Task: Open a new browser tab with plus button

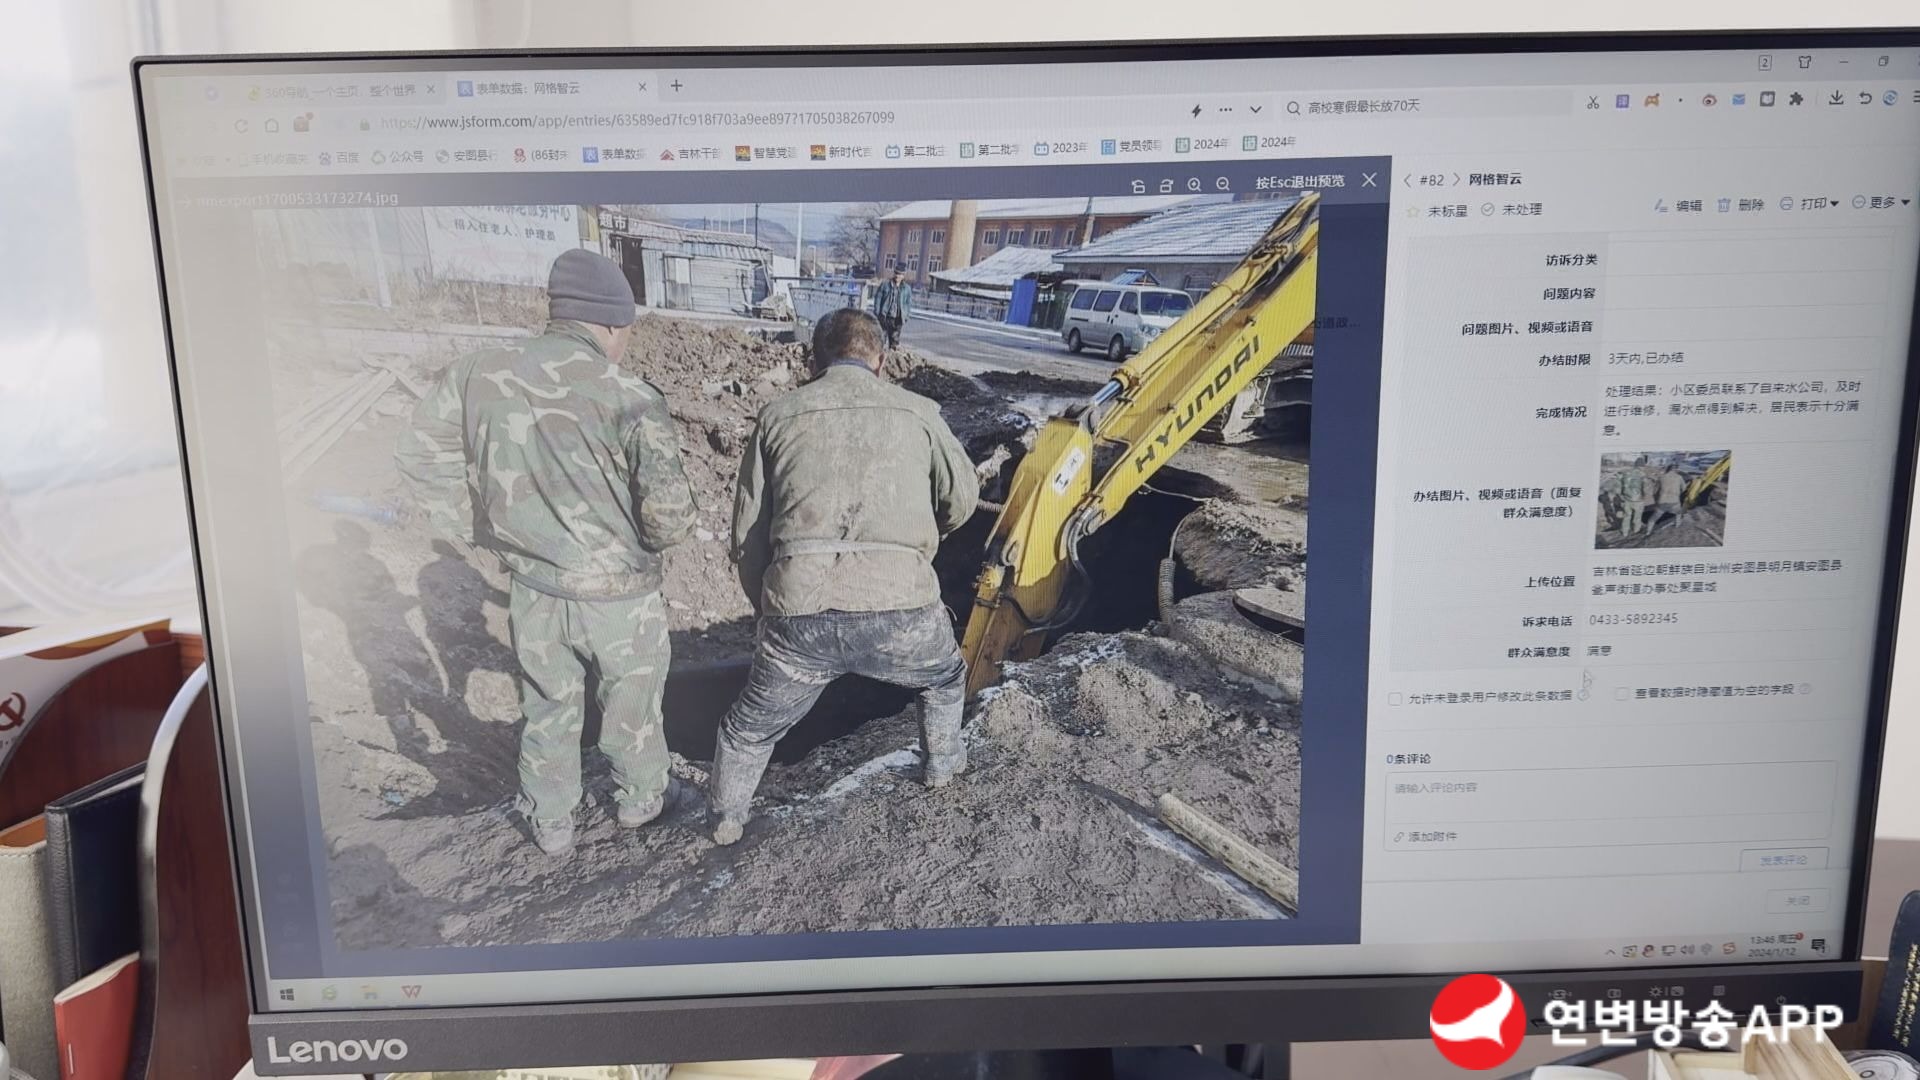Action: pos(677,86)
